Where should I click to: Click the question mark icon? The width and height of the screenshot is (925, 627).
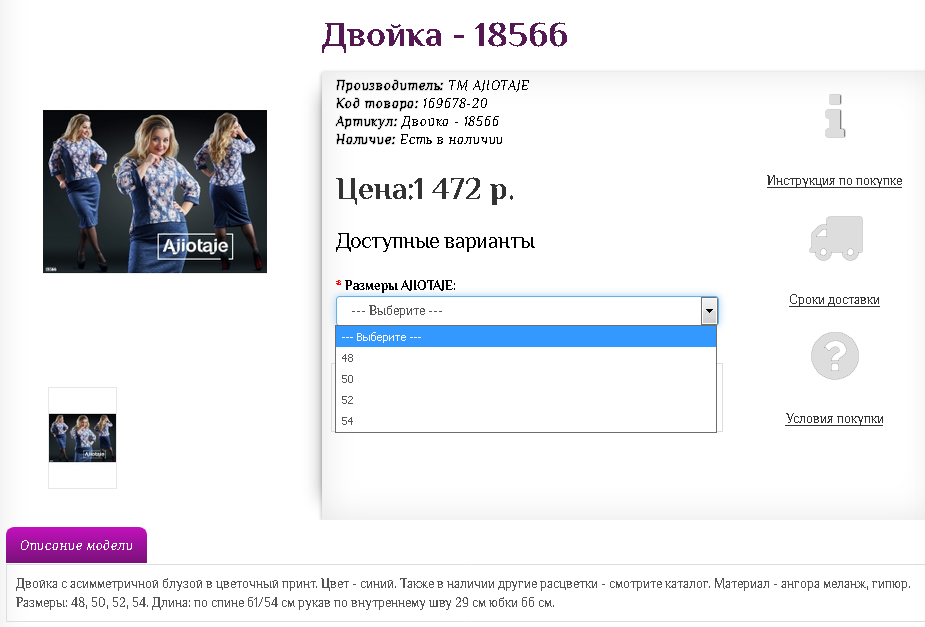(835, 356)
